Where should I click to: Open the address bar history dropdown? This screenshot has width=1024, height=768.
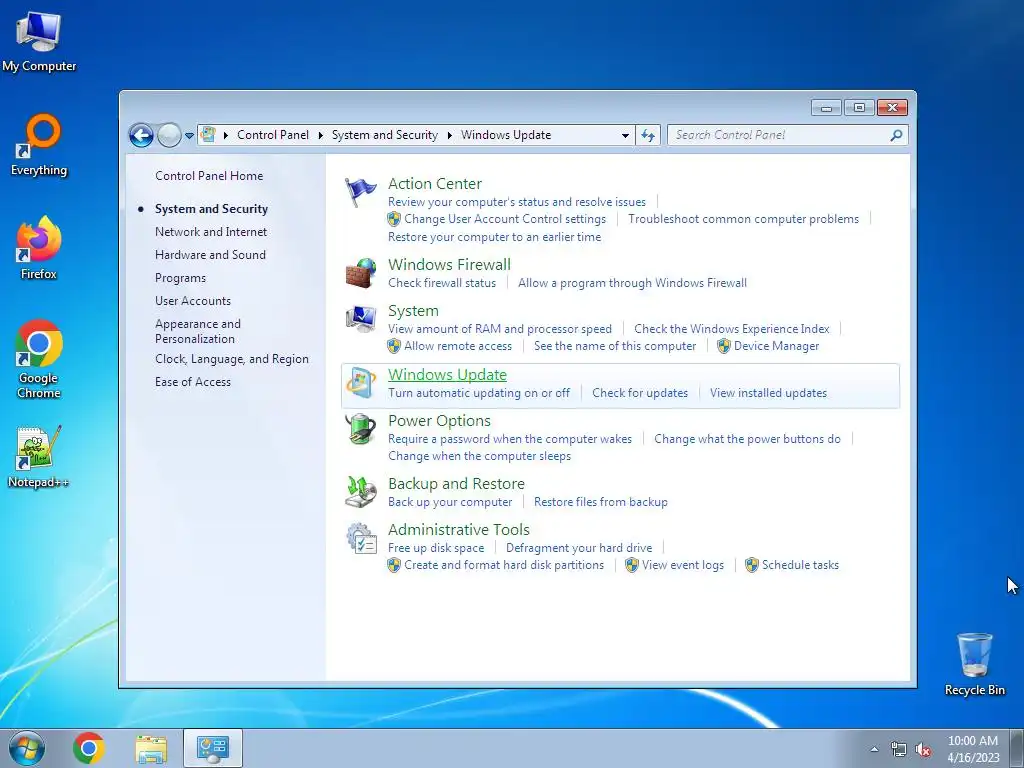point(625,135)
